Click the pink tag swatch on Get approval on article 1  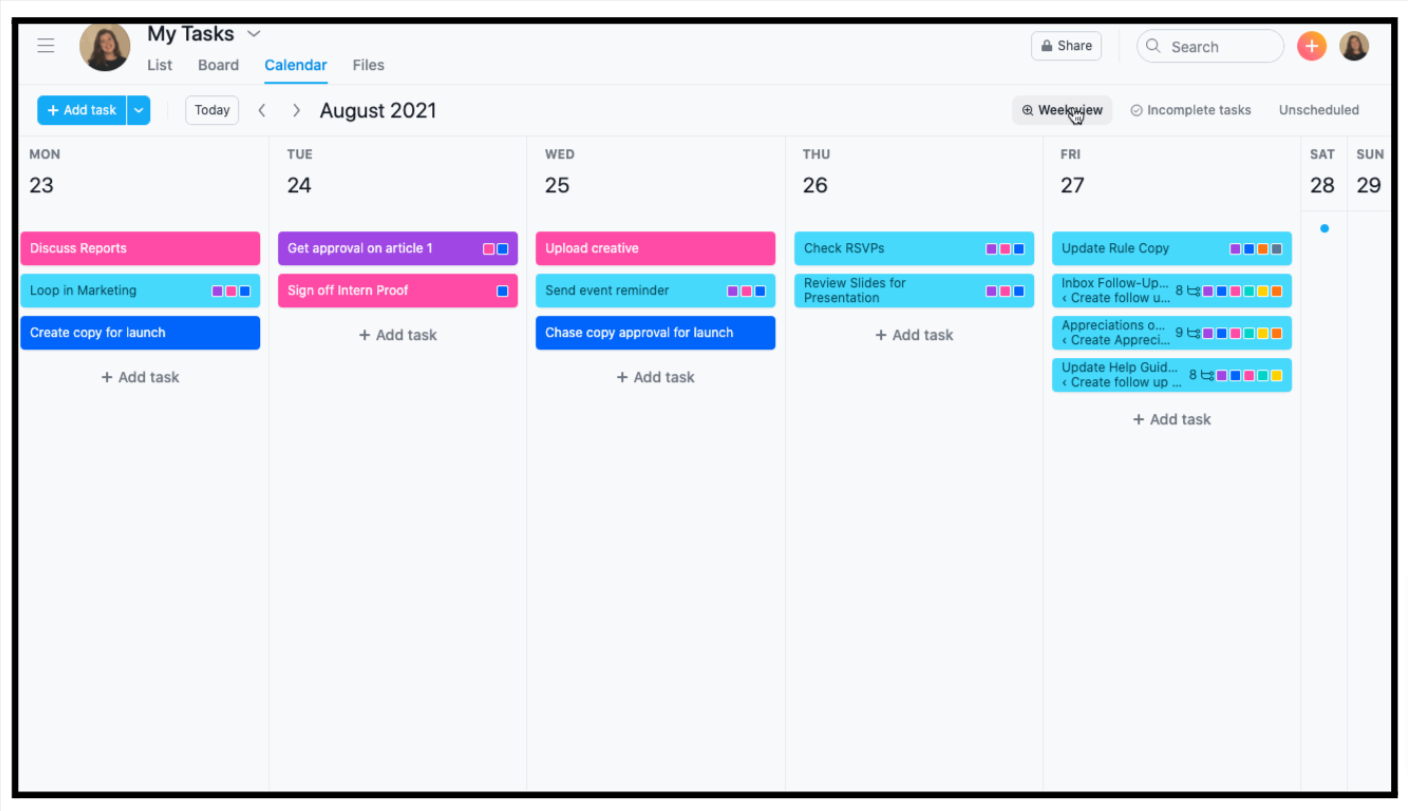tap(489, 248)
